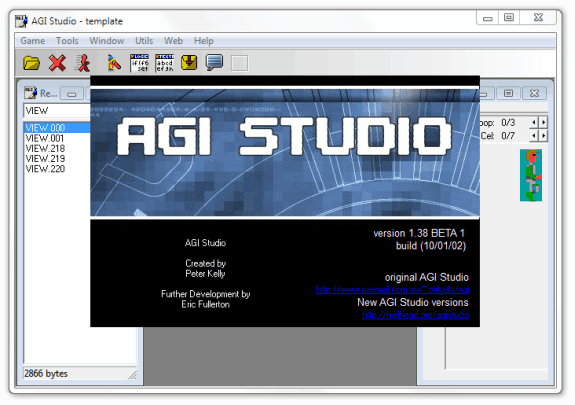Open the VIEW resource type dropdown
This screenshot has height=405, width=575.
(x=57, y=110)
